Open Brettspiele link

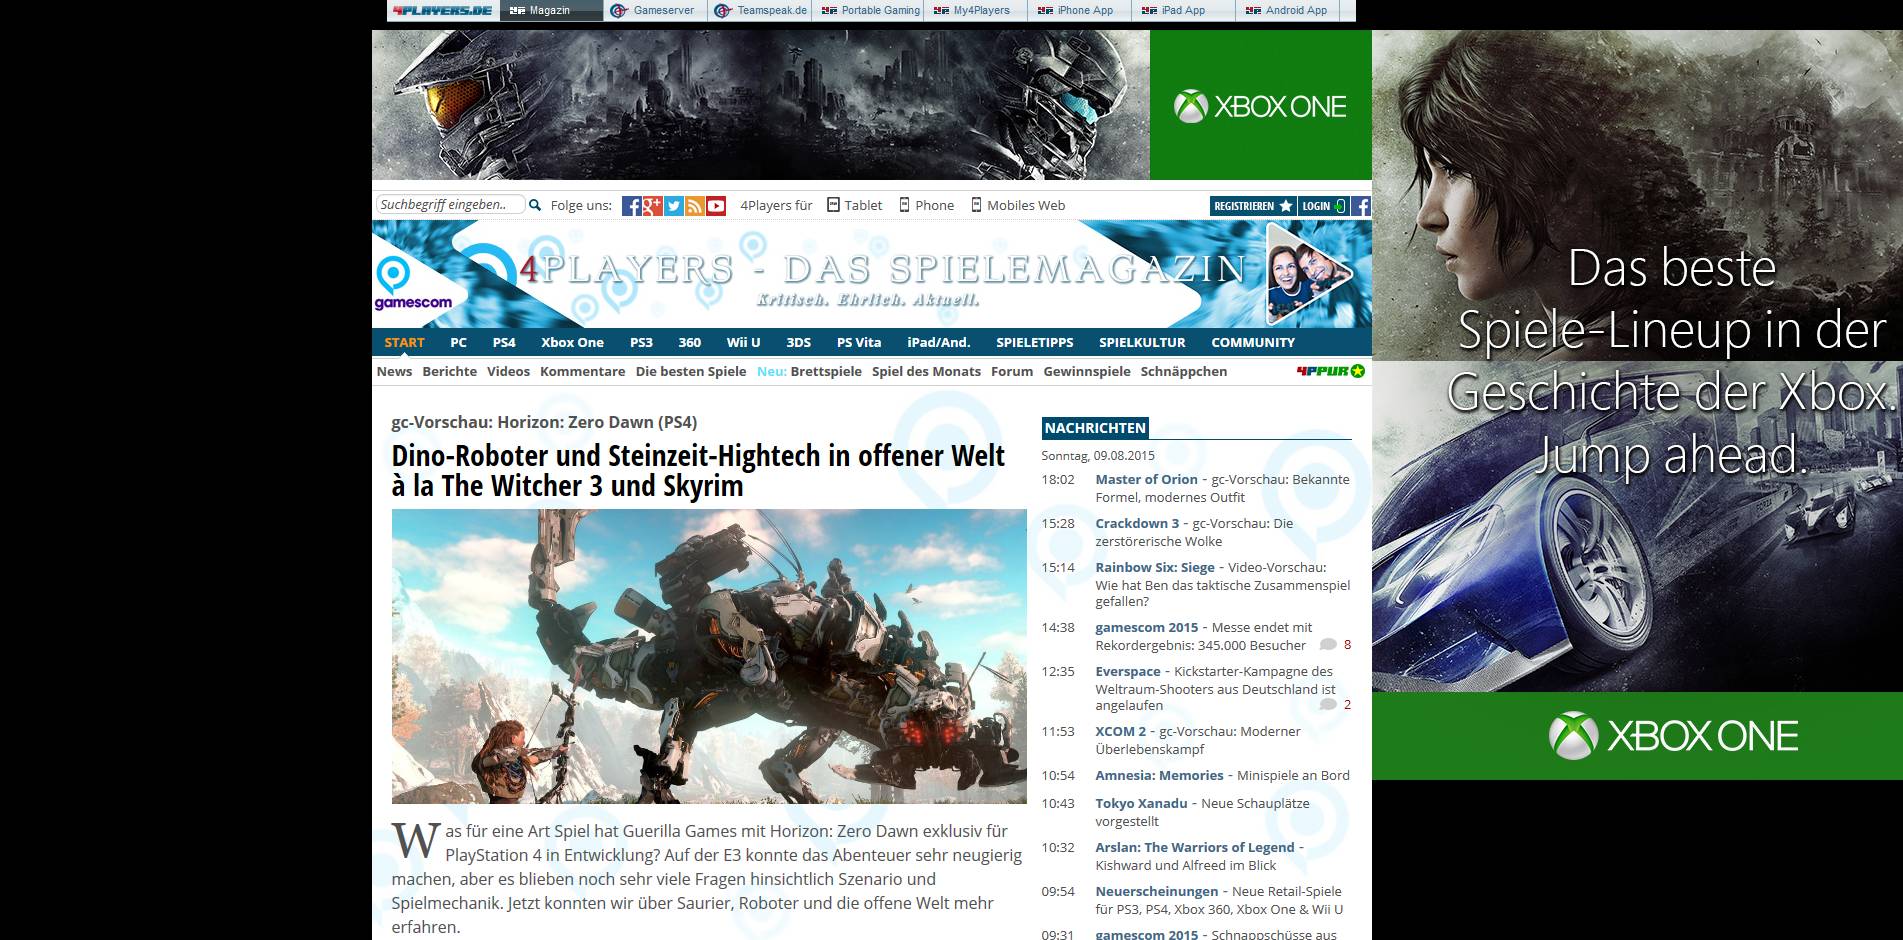(x=826, y=371)
